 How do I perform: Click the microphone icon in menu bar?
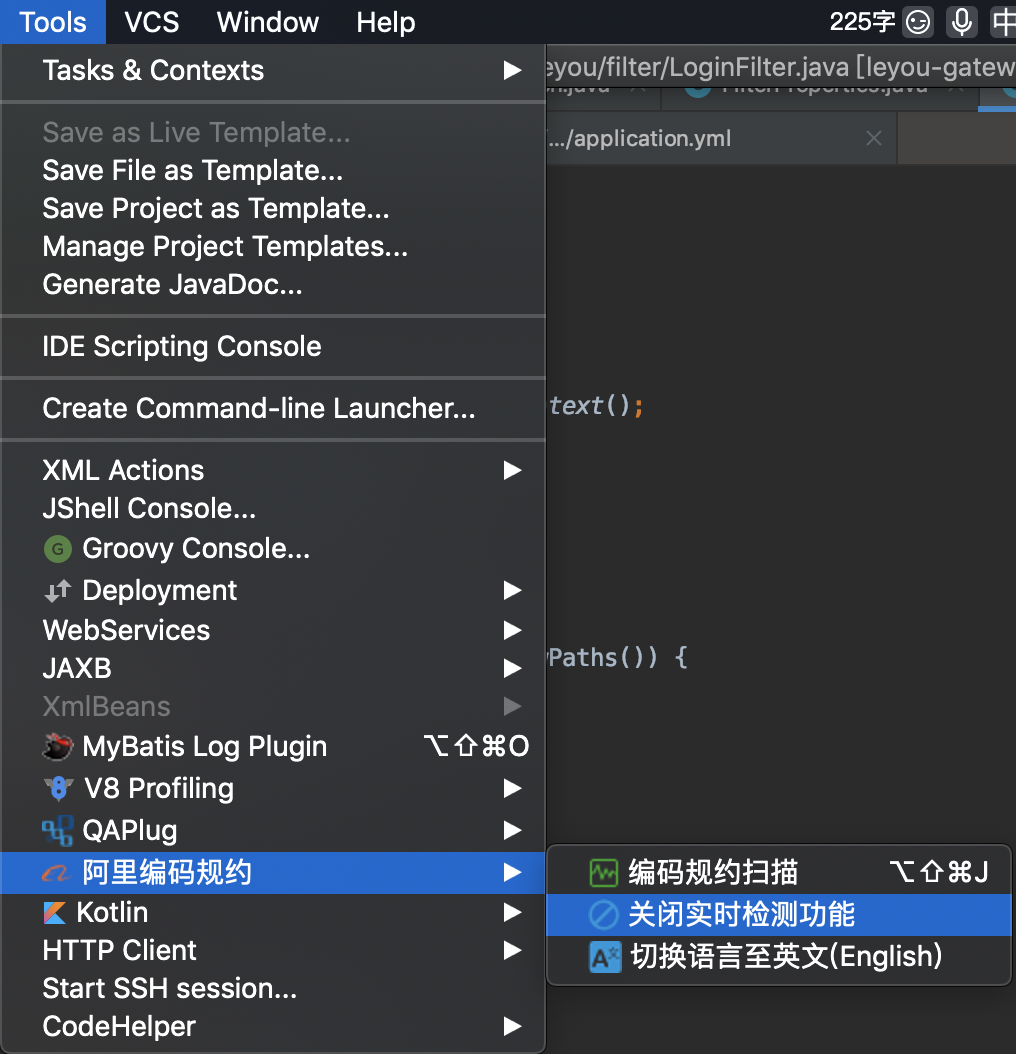click(x=962, y=22)
